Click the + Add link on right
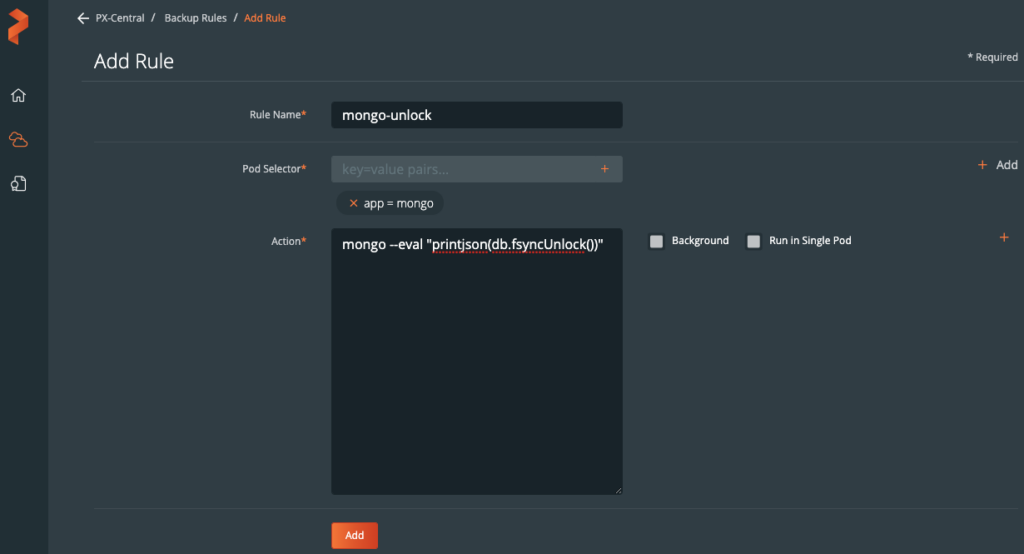 [x=997, y=165]
